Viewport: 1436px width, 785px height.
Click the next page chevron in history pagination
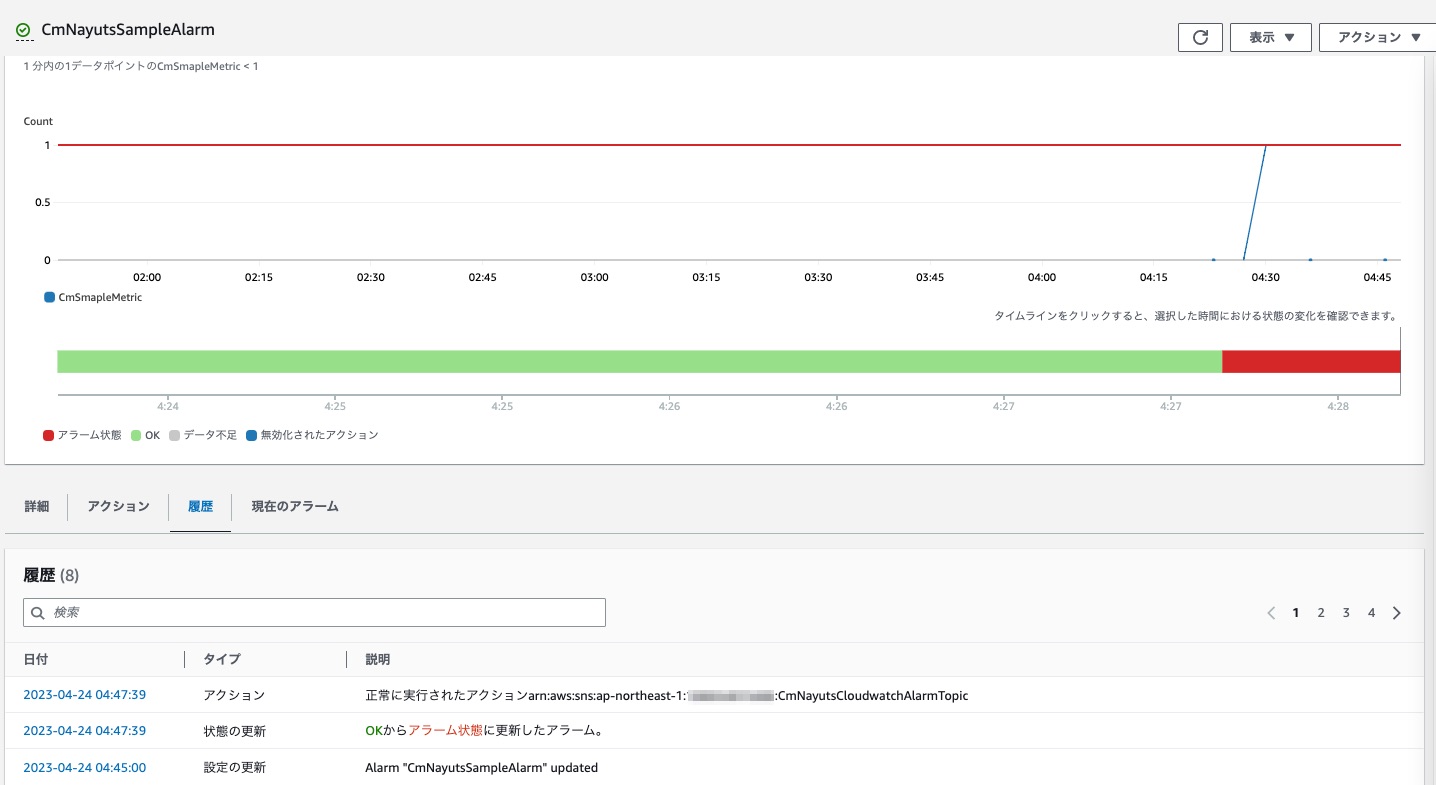(x=1397, y=612)
